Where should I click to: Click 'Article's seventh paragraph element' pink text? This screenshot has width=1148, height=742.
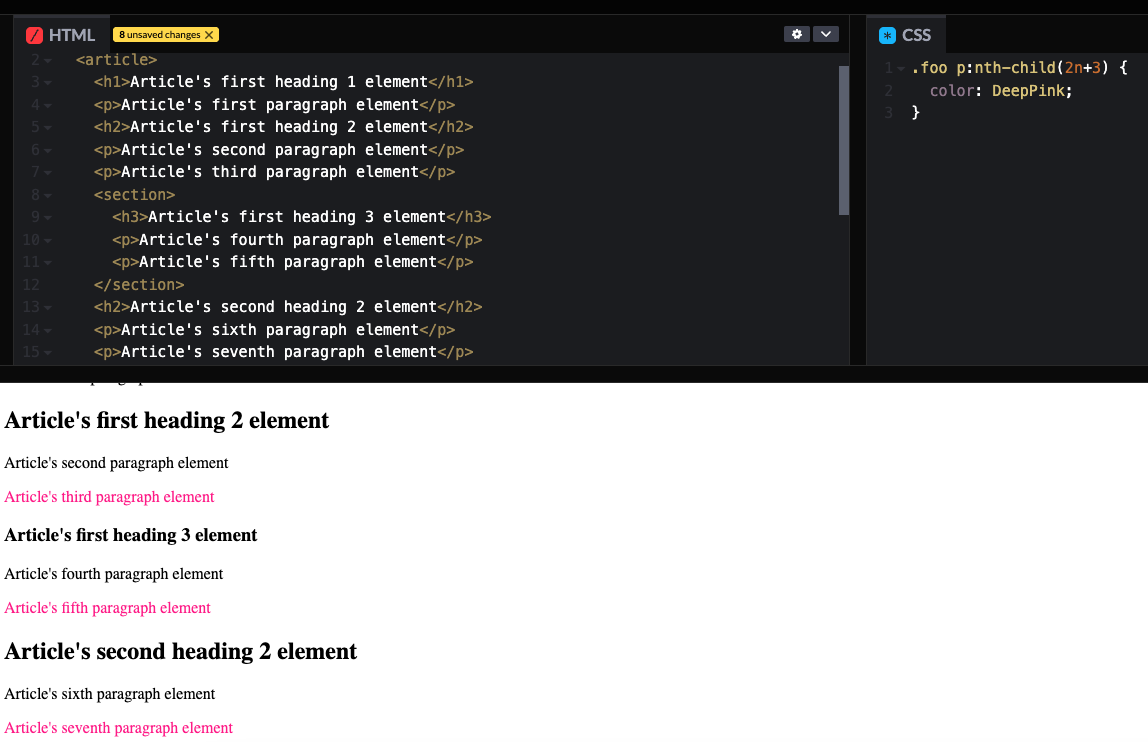point(118,727)
